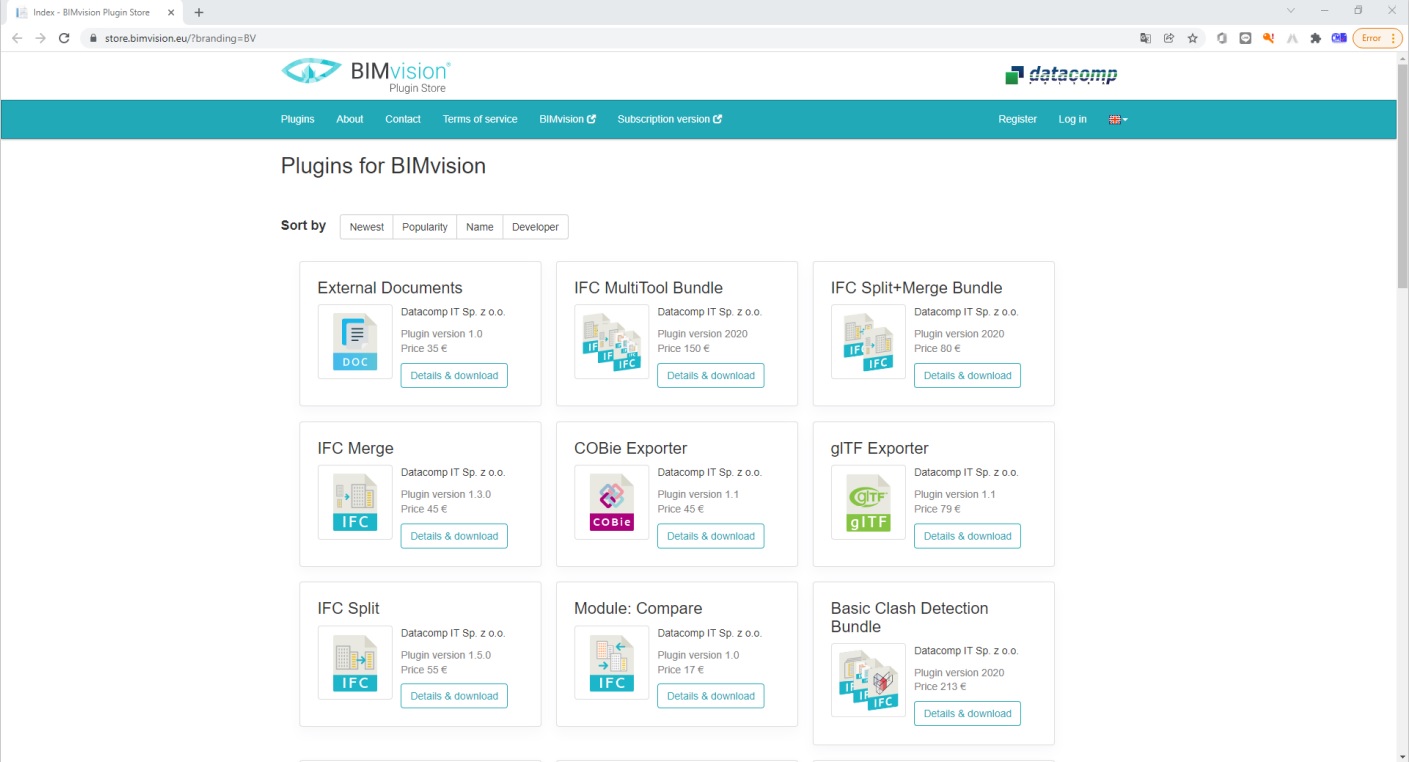
Task: Open the tab search chevron in the title bar
Action: pyautogui.click(x=1291, y=10)
